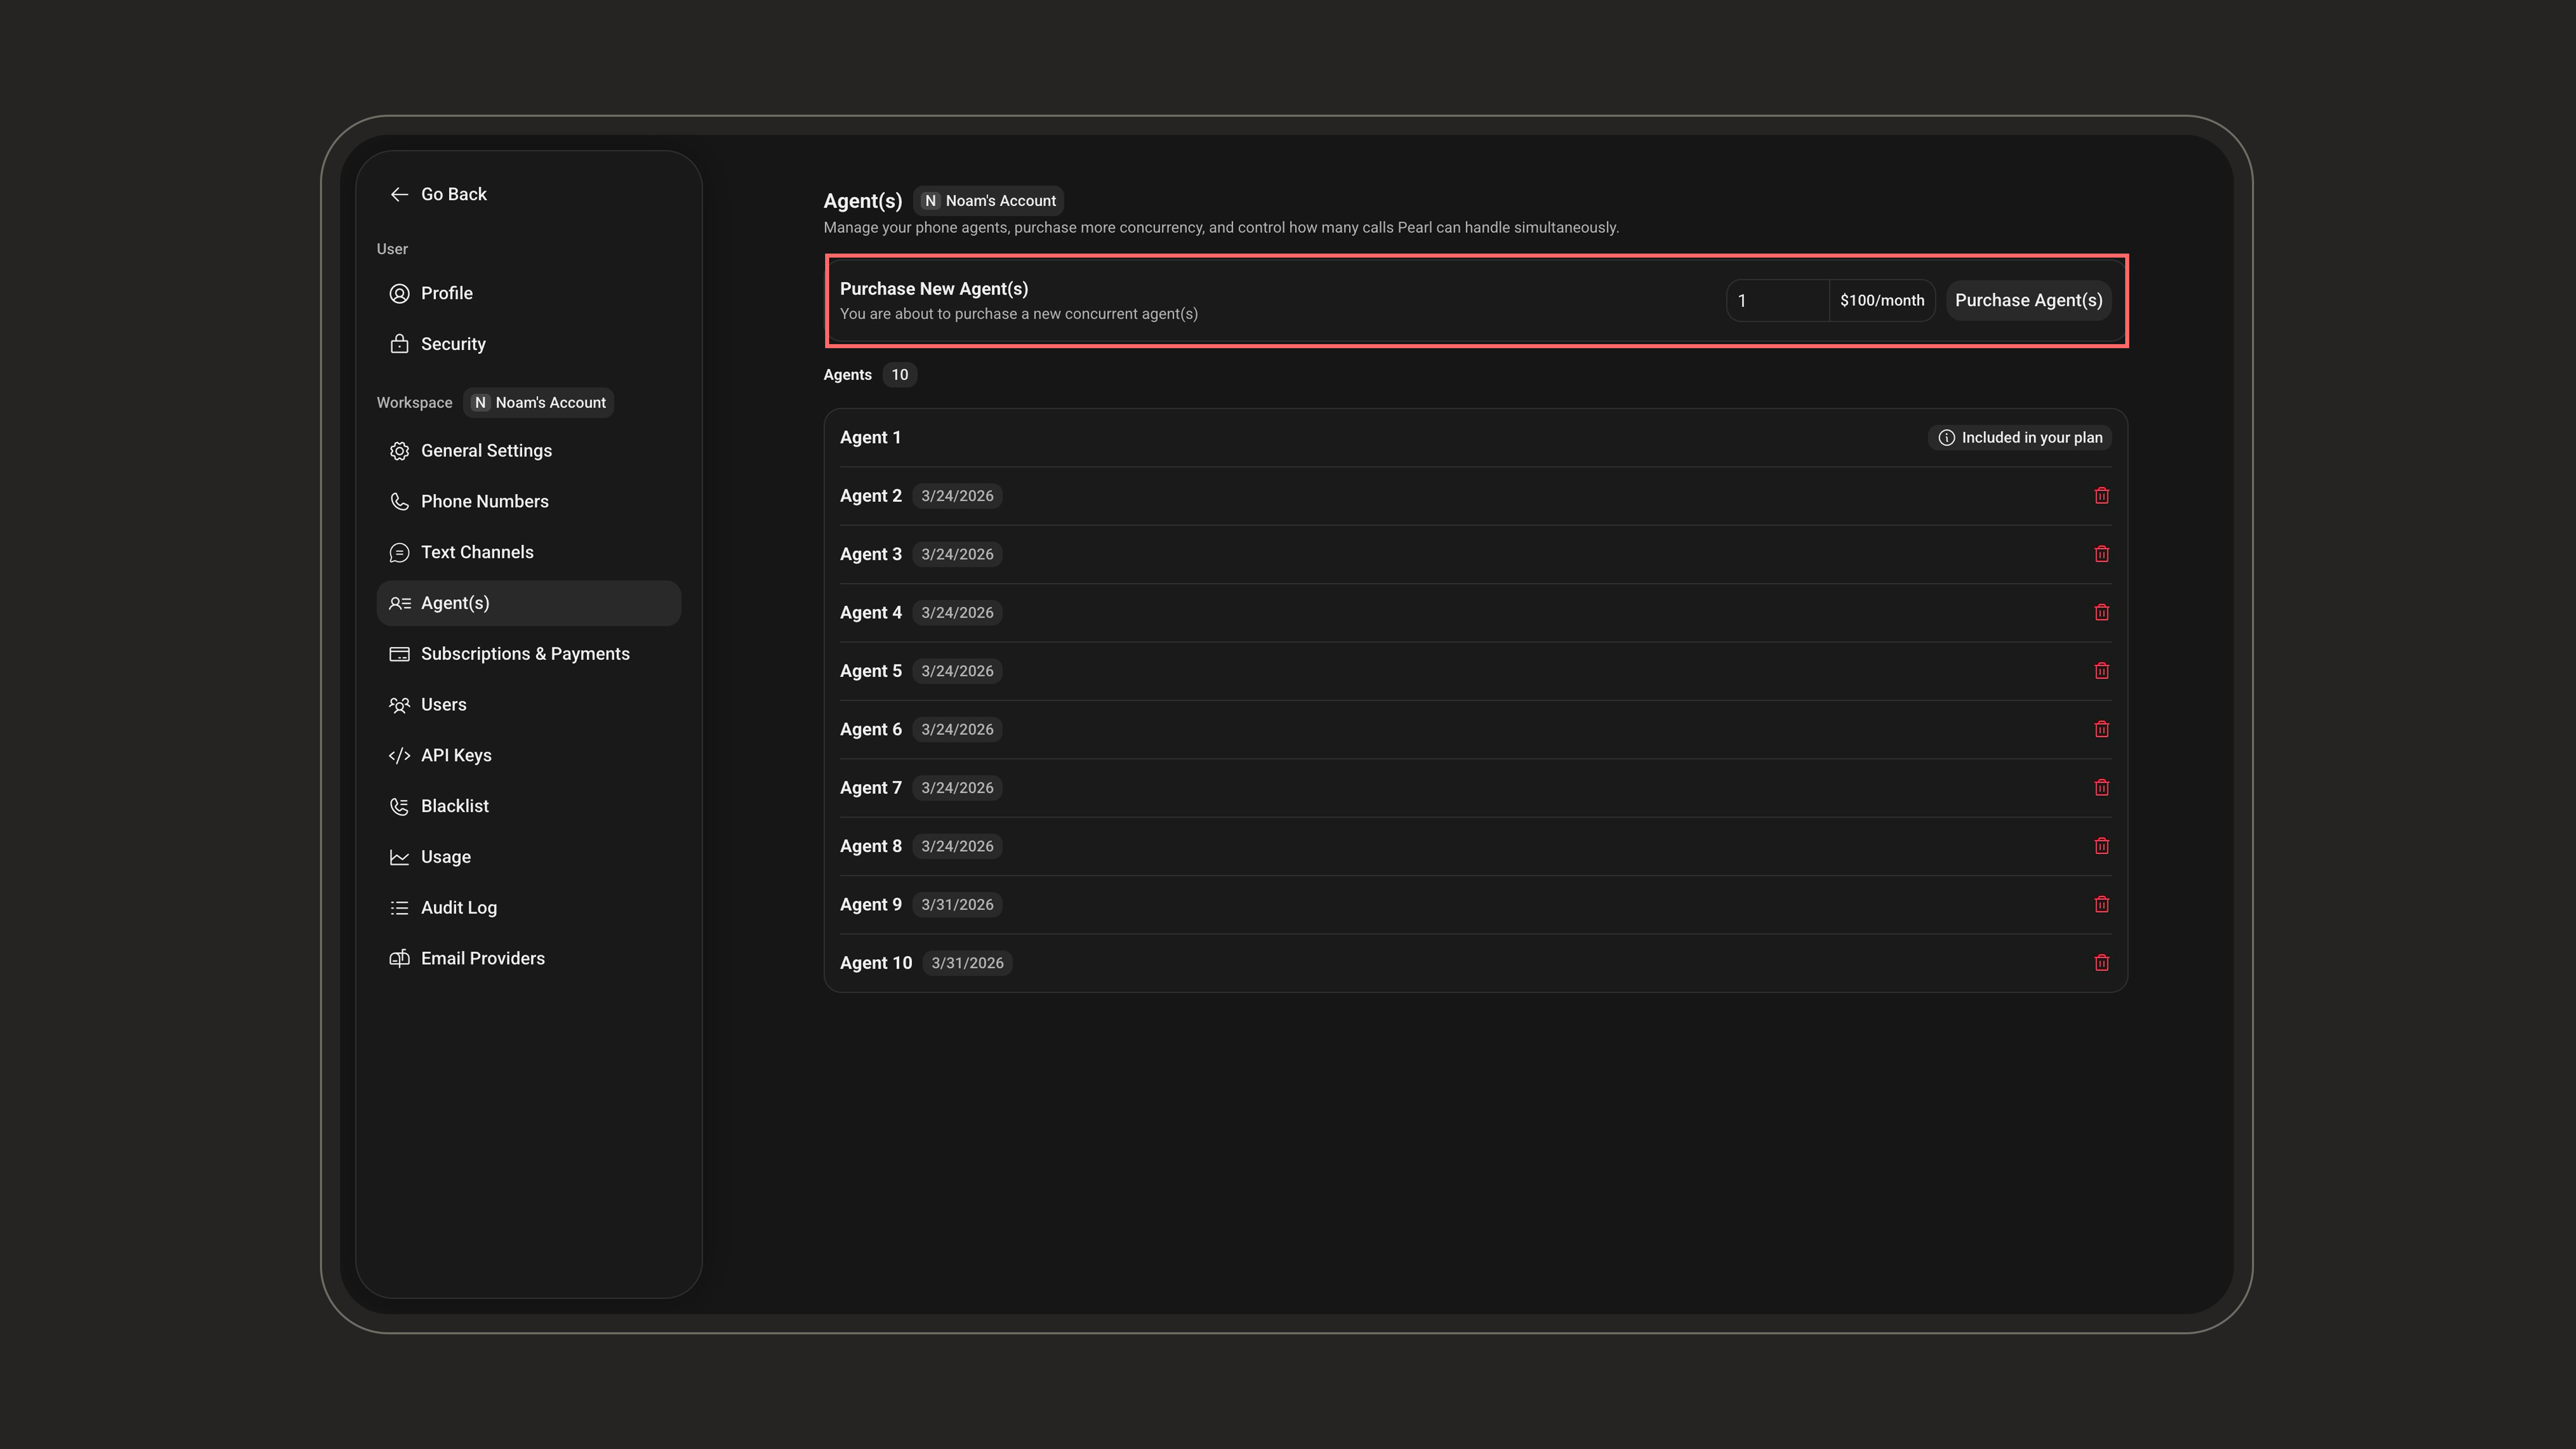Click the Phone Numbers handset icon
This screenshot has width=2576, height=1449.
pos(399,502)
